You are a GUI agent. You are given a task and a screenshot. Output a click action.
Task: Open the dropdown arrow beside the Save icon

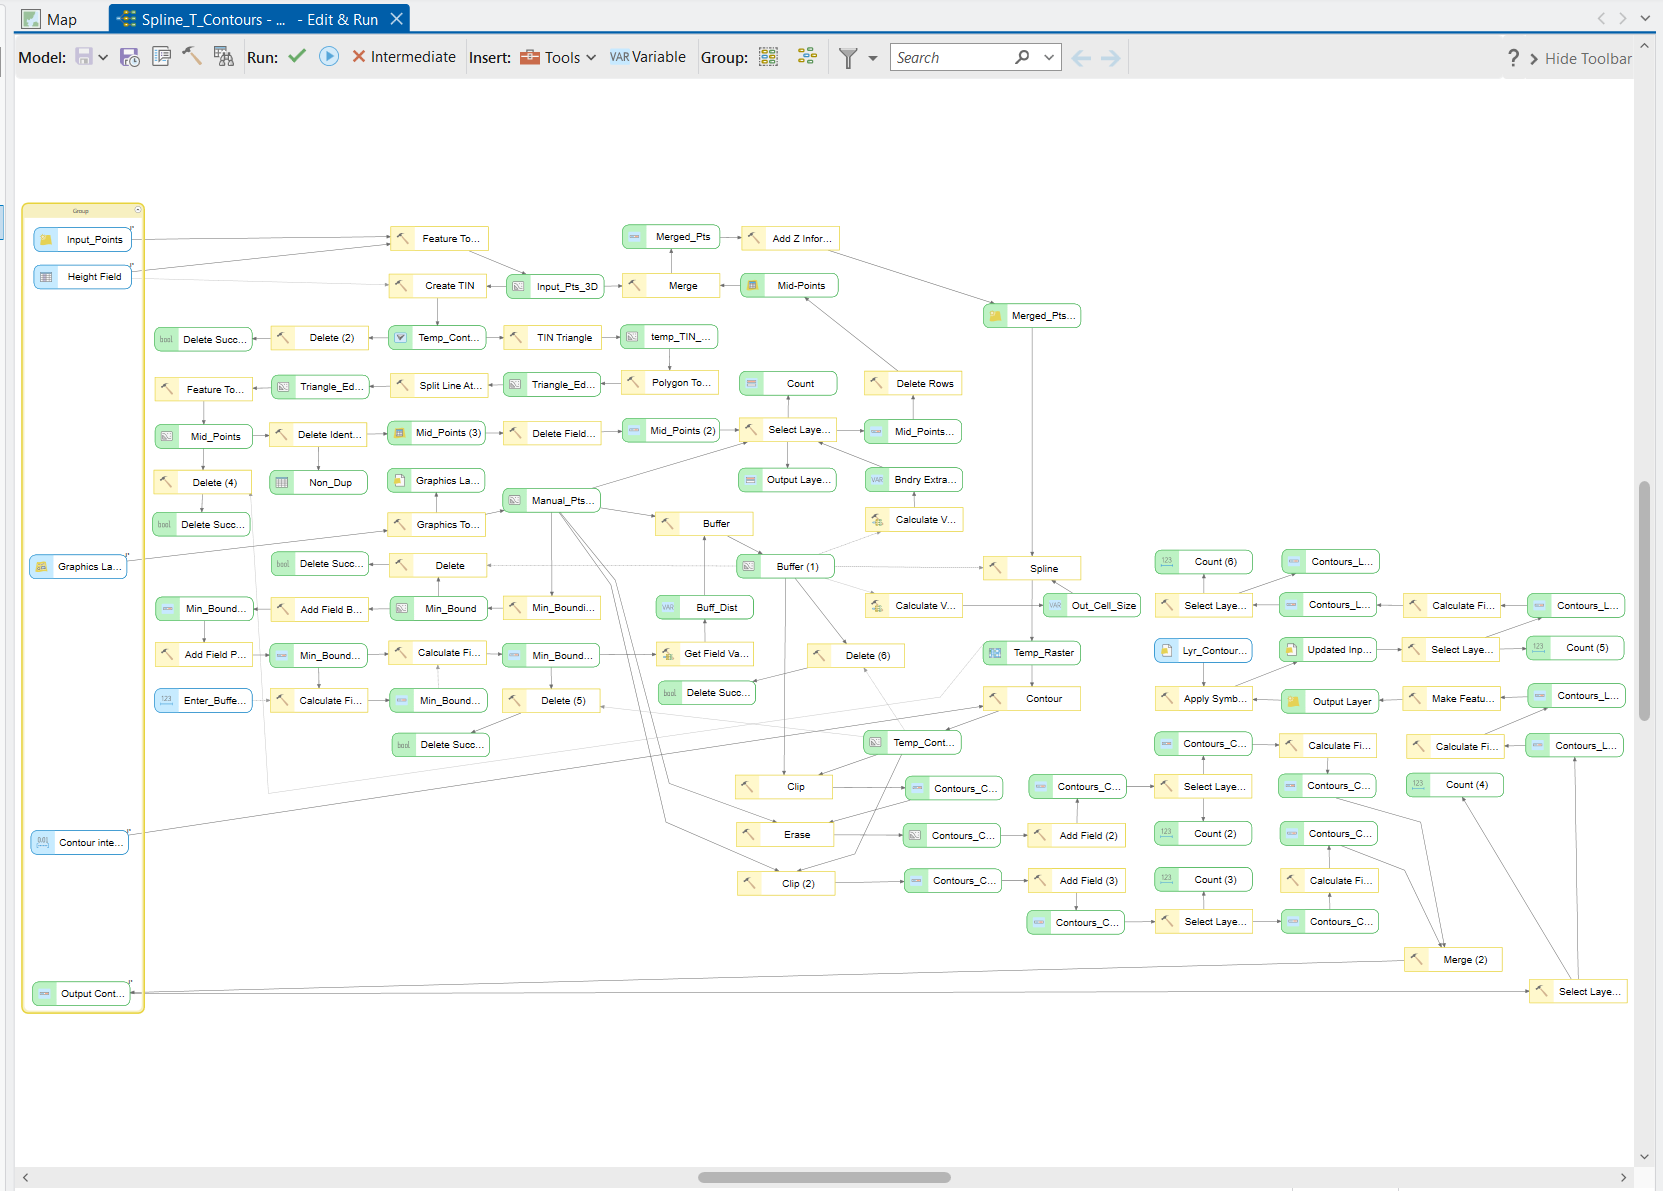point(103,57)
